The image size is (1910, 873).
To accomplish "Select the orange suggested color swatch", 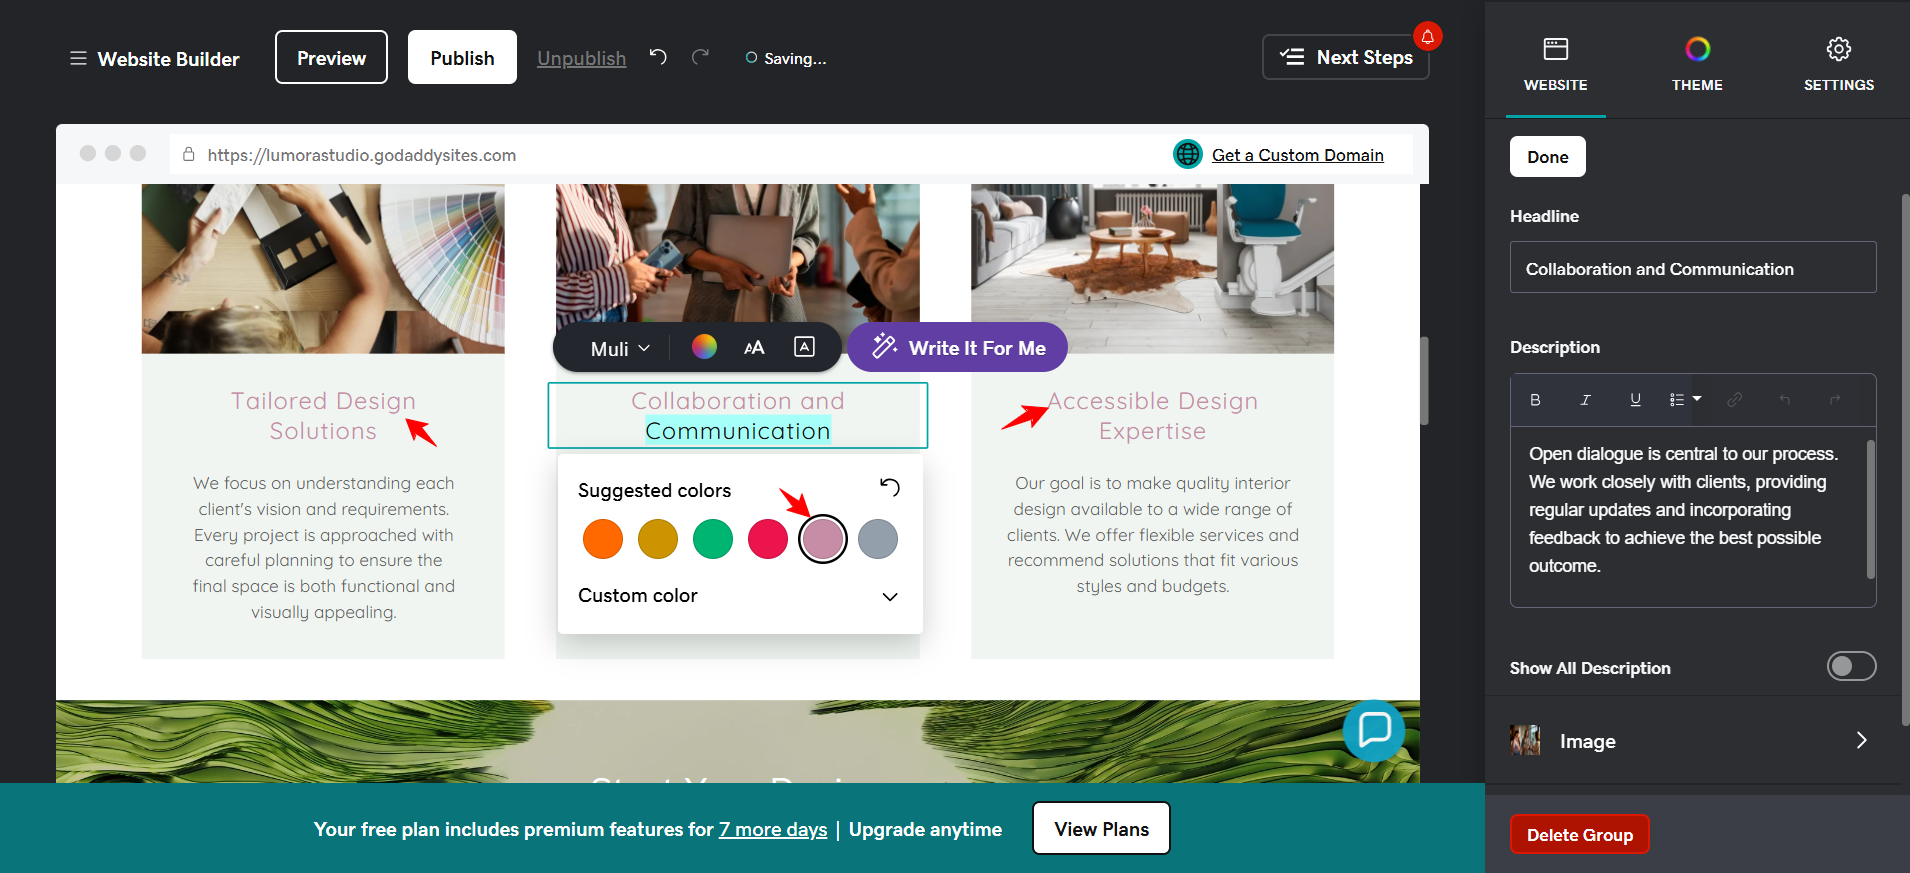I will [x=603, y=539].
